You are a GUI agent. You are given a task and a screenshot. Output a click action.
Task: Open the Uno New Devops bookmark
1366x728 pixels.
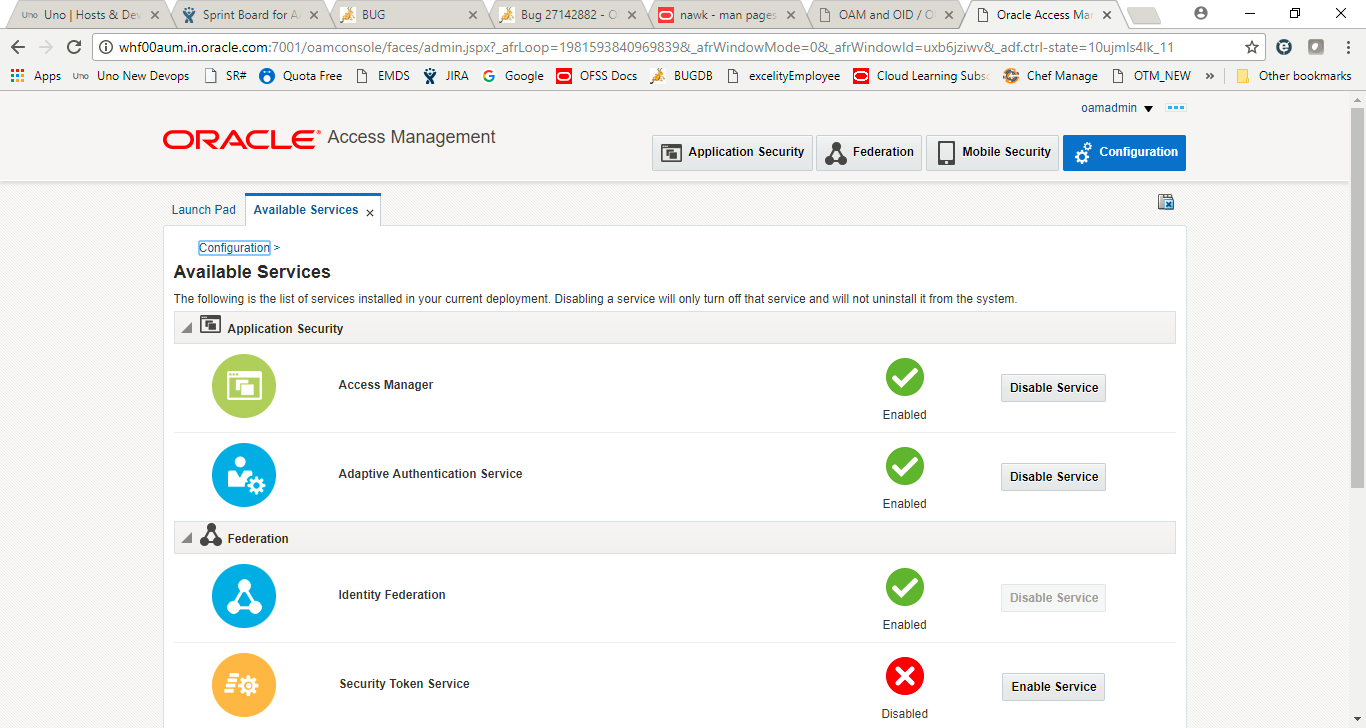point(132,76)
